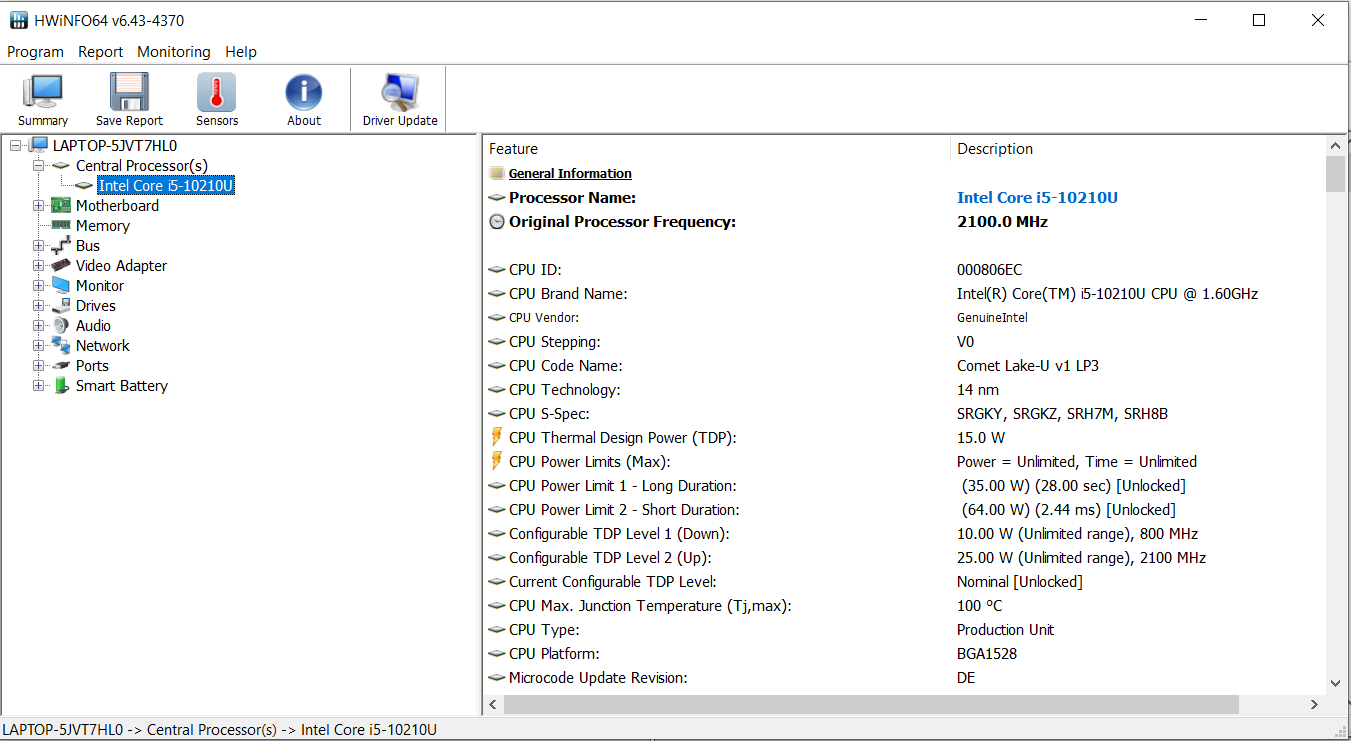Viewport: 1351px width, 741px height.
Task: Open the Program menu
Action: click(35, 52)
